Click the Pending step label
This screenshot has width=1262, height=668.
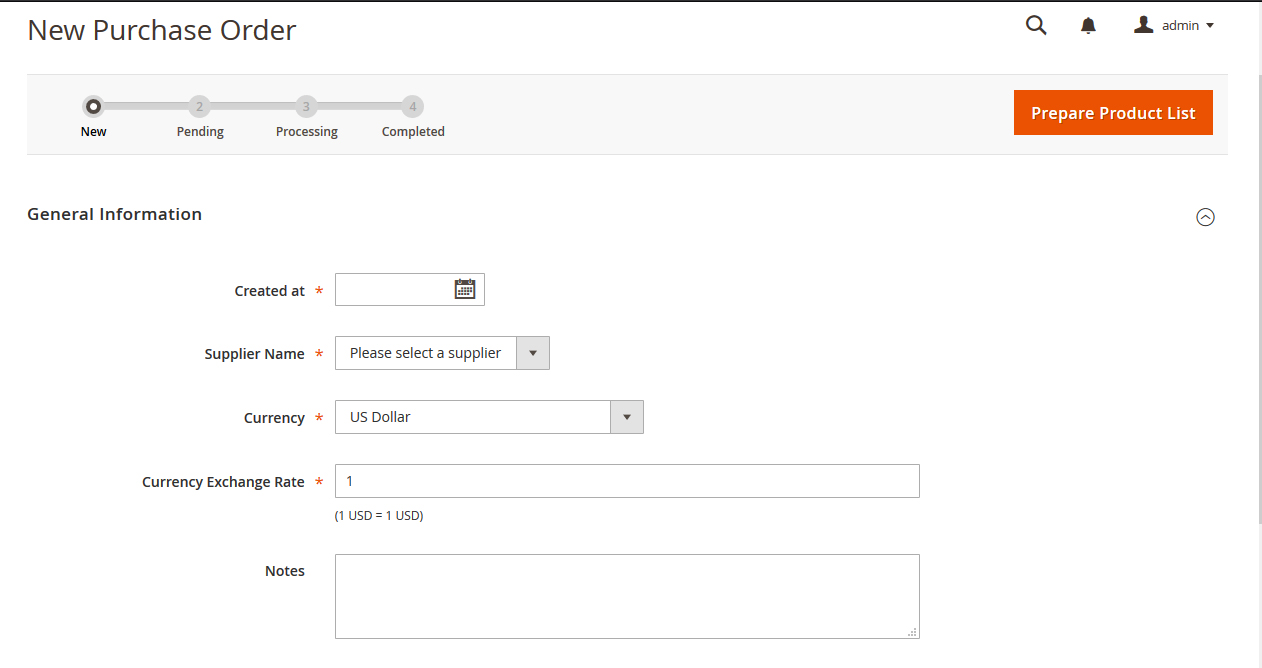(200, 132)
